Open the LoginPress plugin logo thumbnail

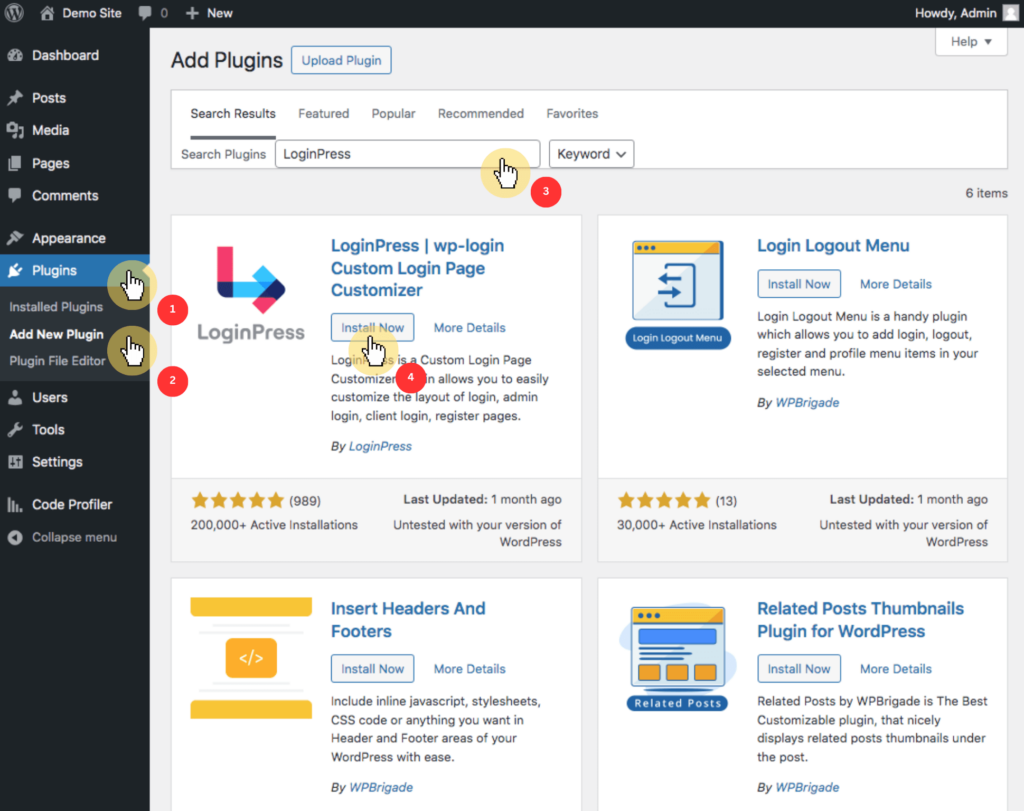(x=251, y=293)
